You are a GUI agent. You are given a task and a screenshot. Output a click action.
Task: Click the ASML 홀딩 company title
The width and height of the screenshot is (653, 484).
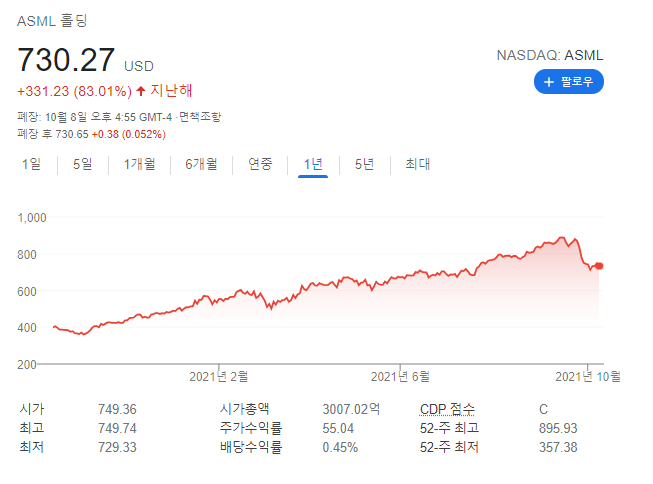click(x=52, y=20)
